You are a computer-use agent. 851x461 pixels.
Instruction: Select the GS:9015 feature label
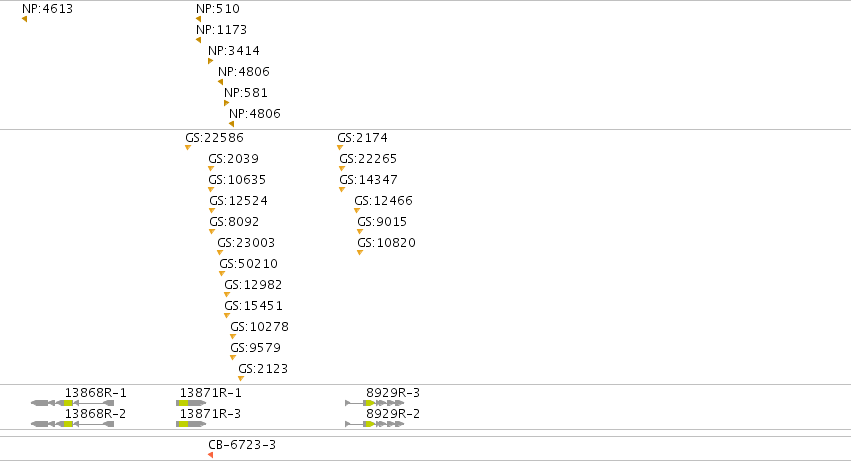tap(382, 222)
